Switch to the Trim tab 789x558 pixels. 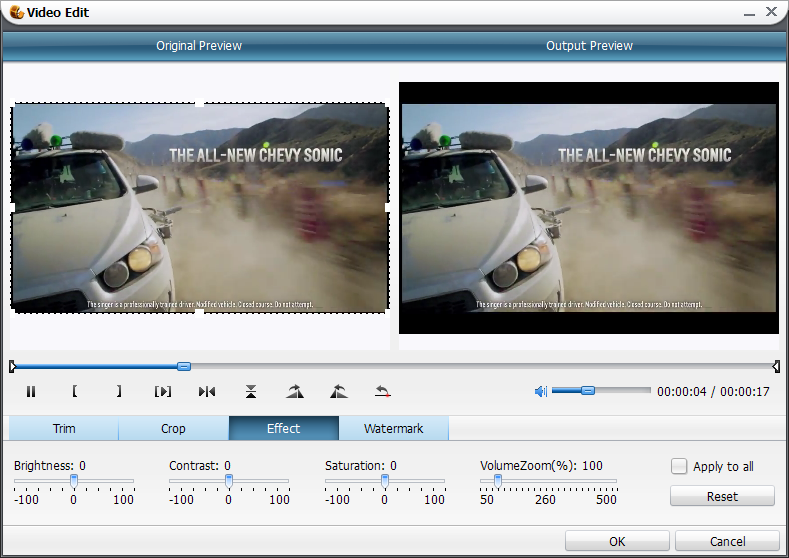point(64,429)
